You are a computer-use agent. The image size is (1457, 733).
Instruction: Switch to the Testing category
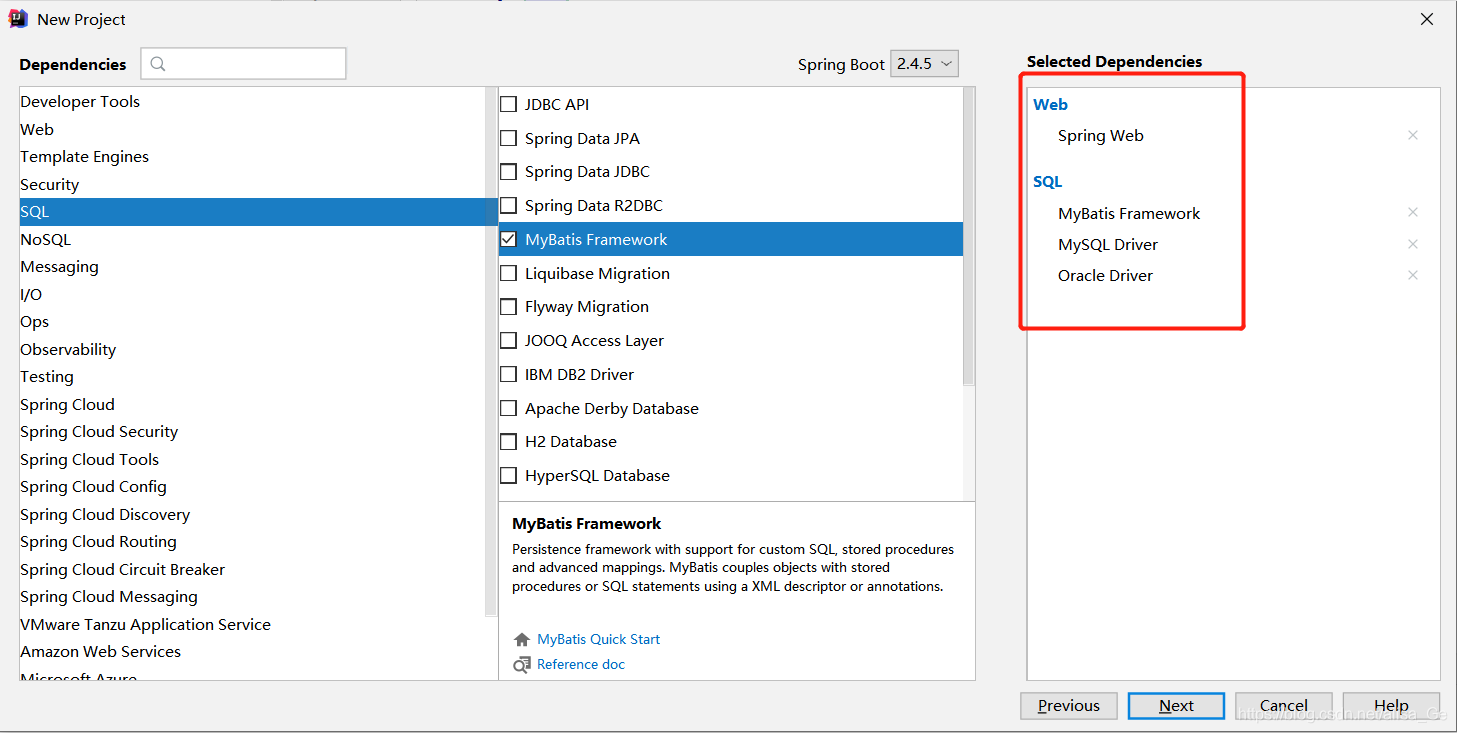46,376
